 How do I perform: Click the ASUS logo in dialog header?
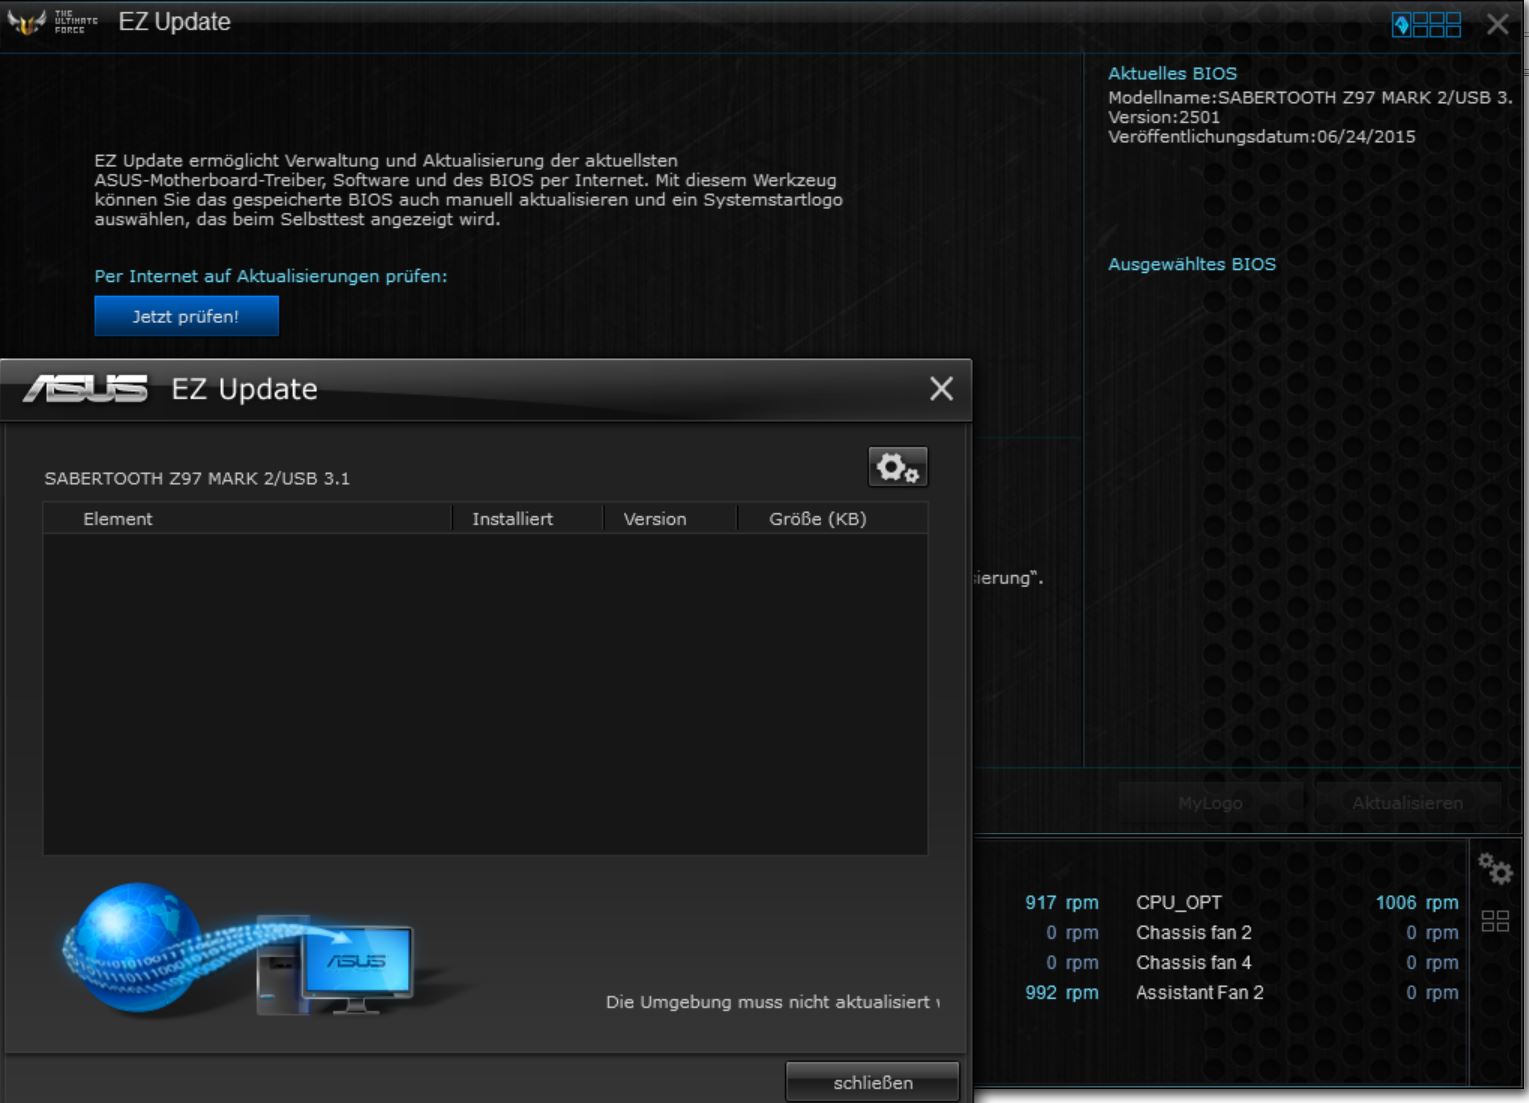pyautogui.click(x=86, y=389)
